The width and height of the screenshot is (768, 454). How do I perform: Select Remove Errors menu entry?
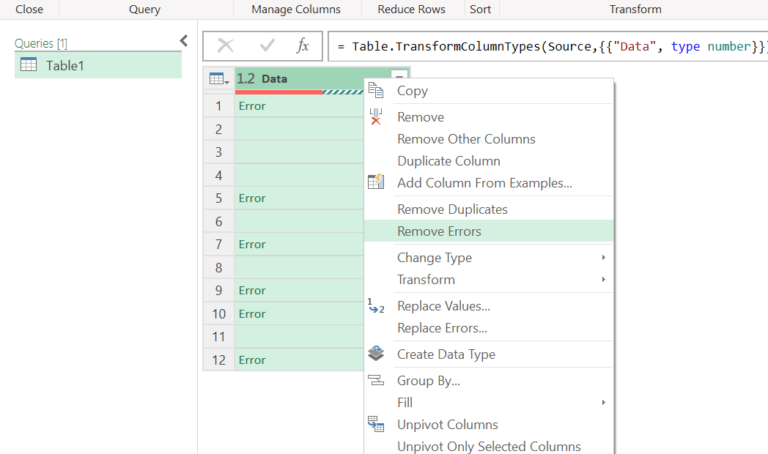click(489, 231)
